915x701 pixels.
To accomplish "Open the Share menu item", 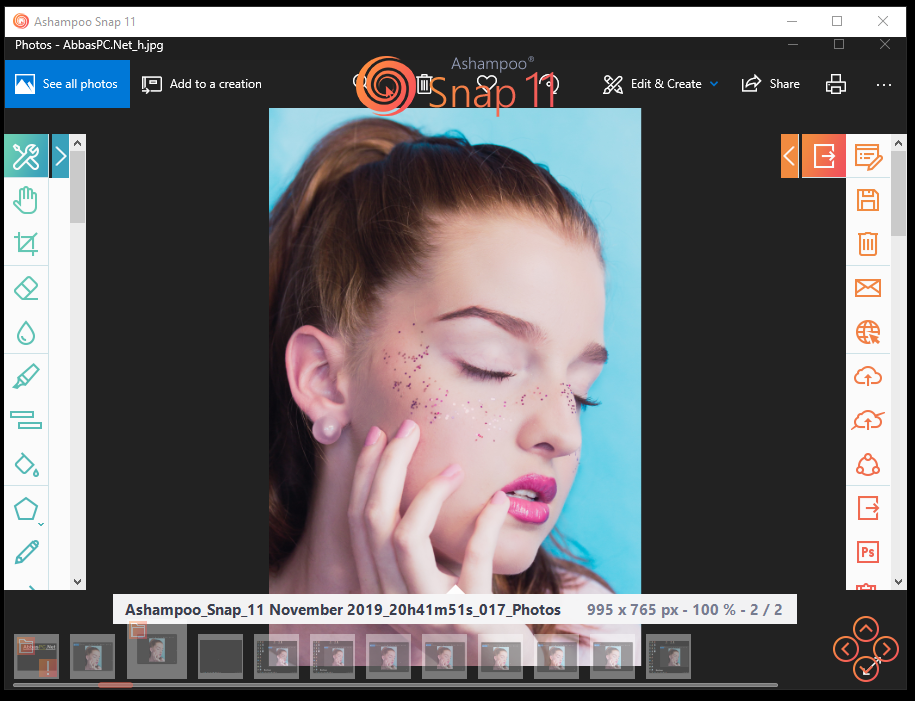I will point(770,84).
